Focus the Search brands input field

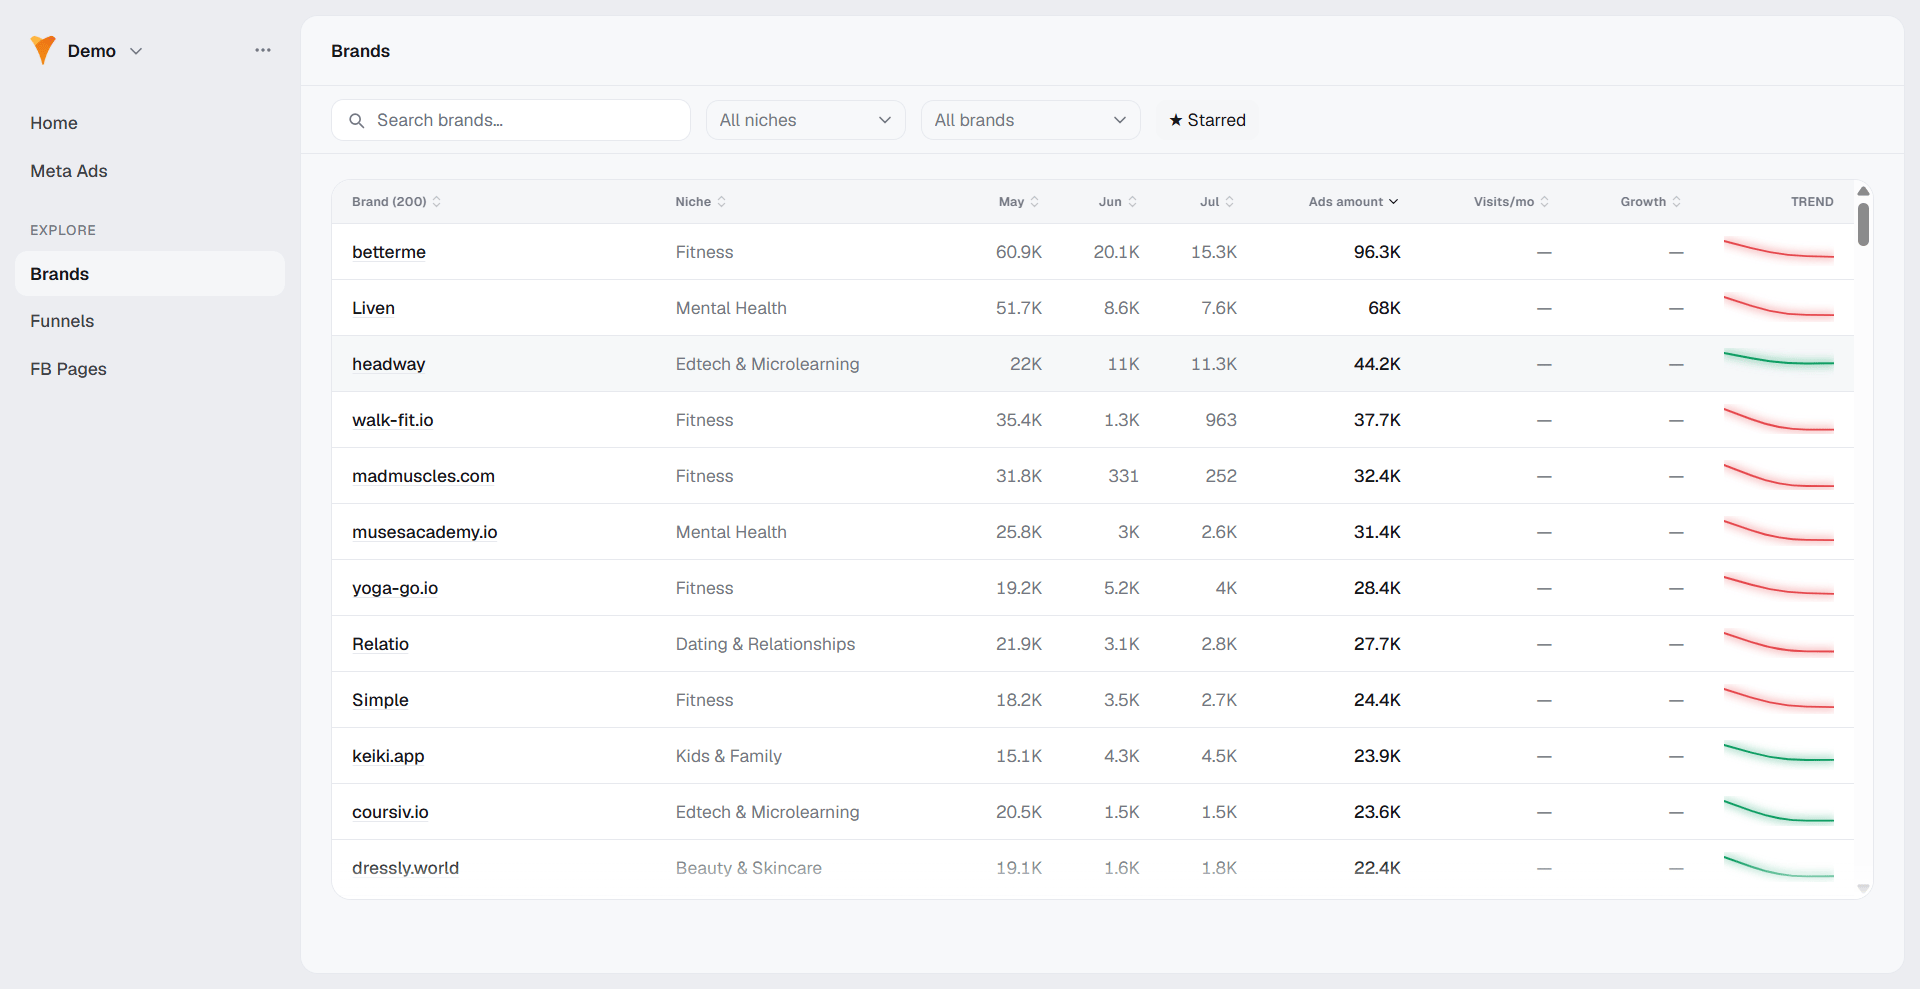[511, 120]
